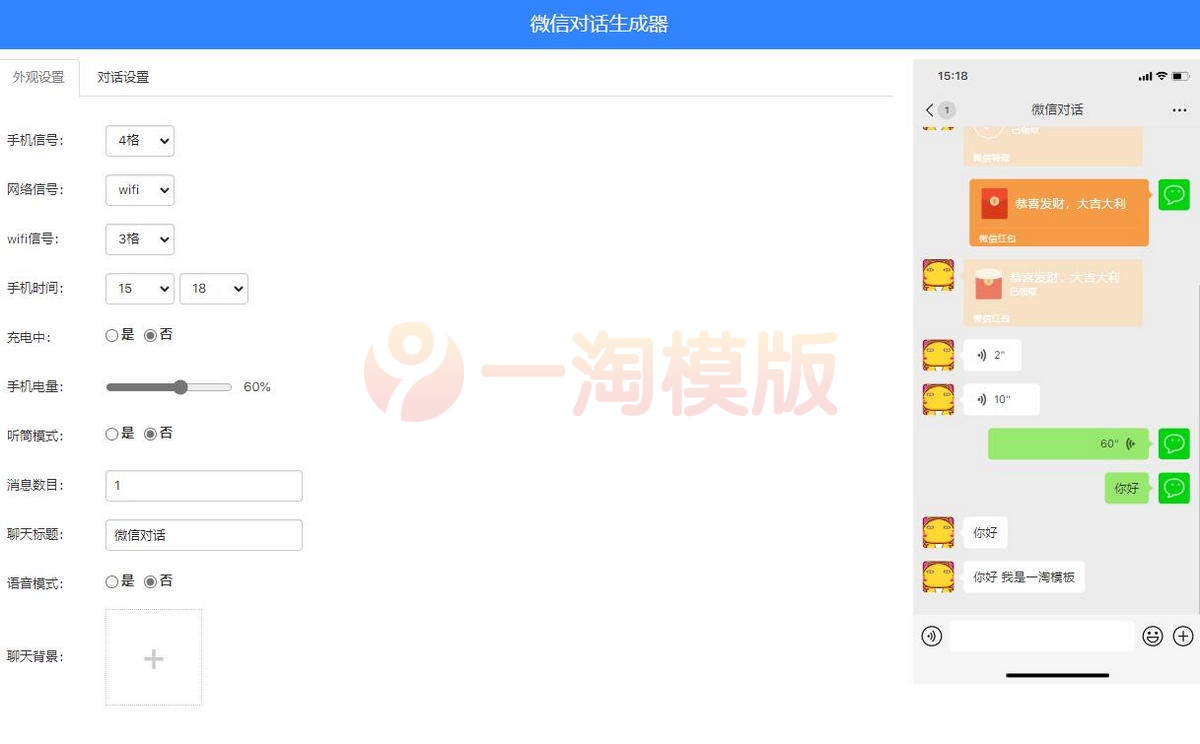The height and width of the screenshot is (744, 1200).
Task: Open the 手机信号 dropdown showing 4格
Action: (140, 141)
